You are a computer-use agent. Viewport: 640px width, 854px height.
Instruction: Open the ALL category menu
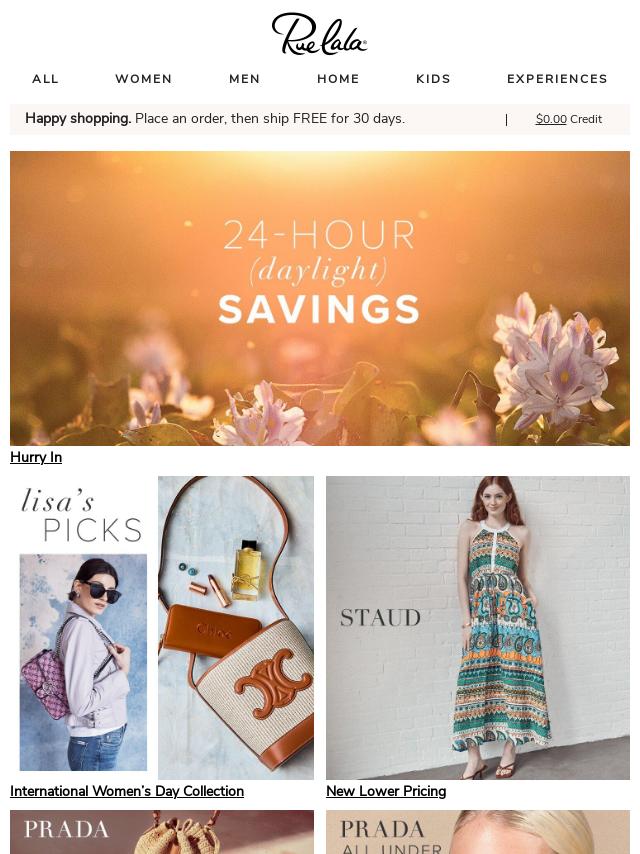pos(45,79)
